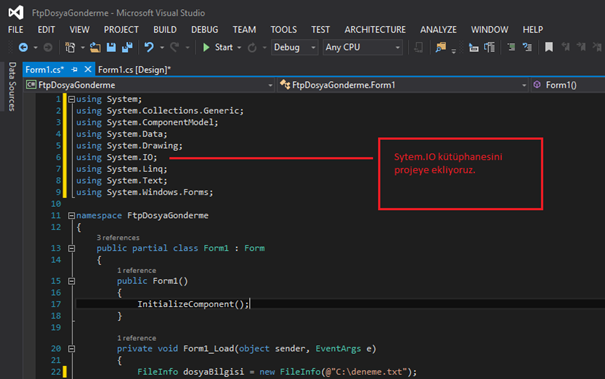This screenshot has width=605, height=379.
Task: Click the Comment Out lines icon
Action: [511, 47]
